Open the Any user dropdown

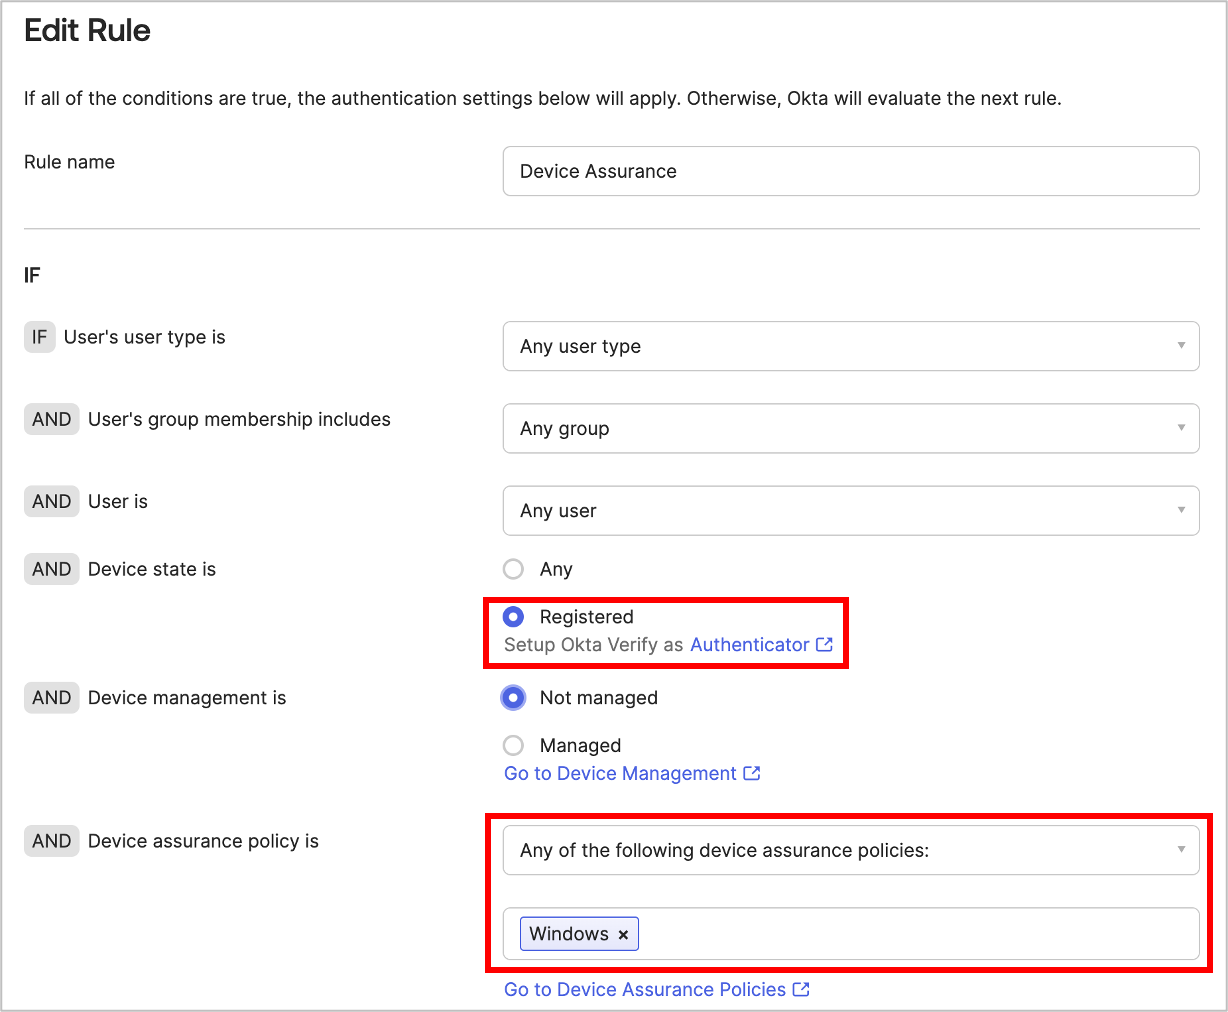pyautogui.click(x=850, y=511)
